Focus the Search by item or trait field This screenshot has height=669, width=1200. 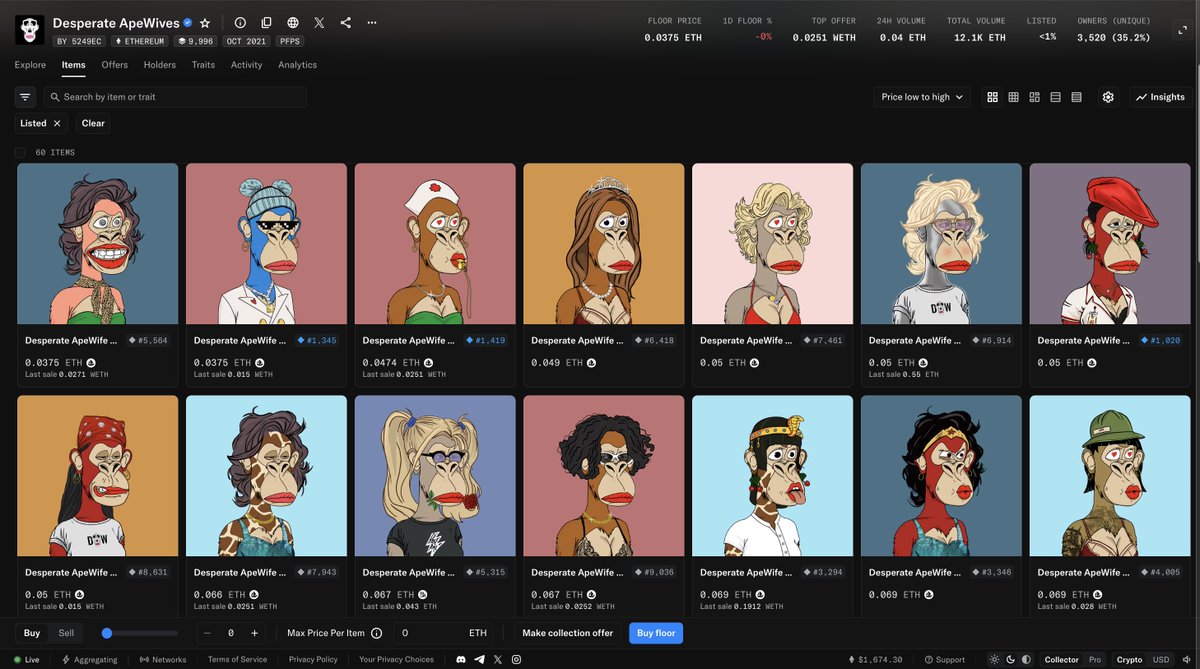pos(176,97)
